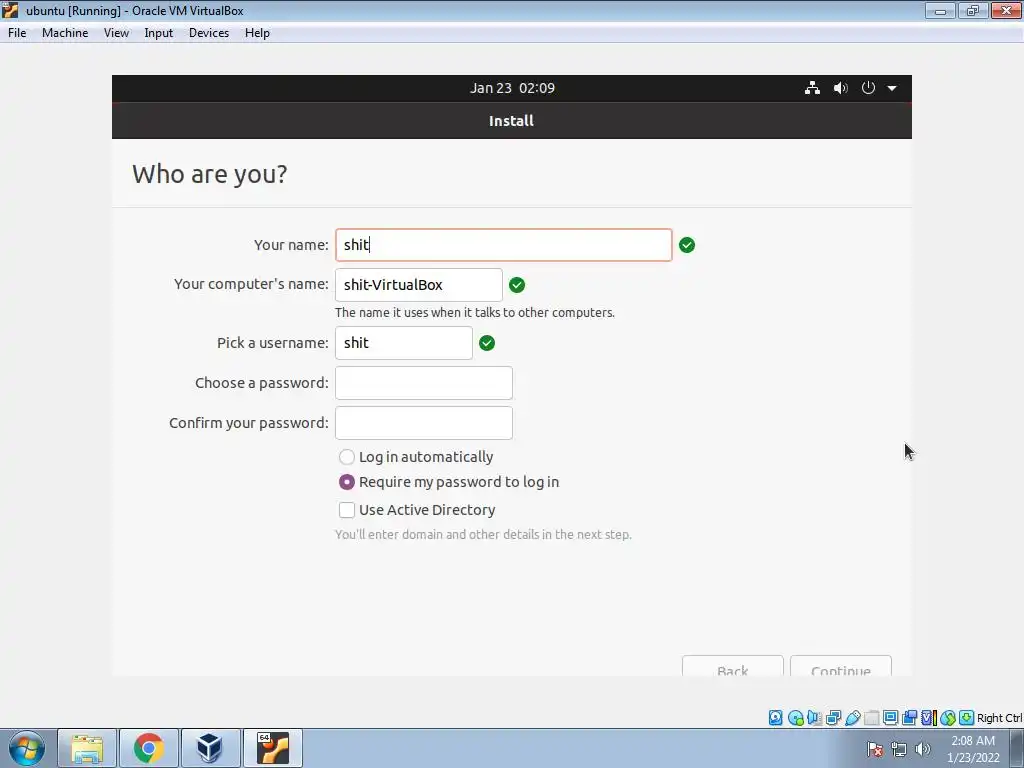Image resolution: width=1024 pixels, height=768 pixels.
Task: Click the 'The name it uses when it talks' hint text
Action: [475, 313]
